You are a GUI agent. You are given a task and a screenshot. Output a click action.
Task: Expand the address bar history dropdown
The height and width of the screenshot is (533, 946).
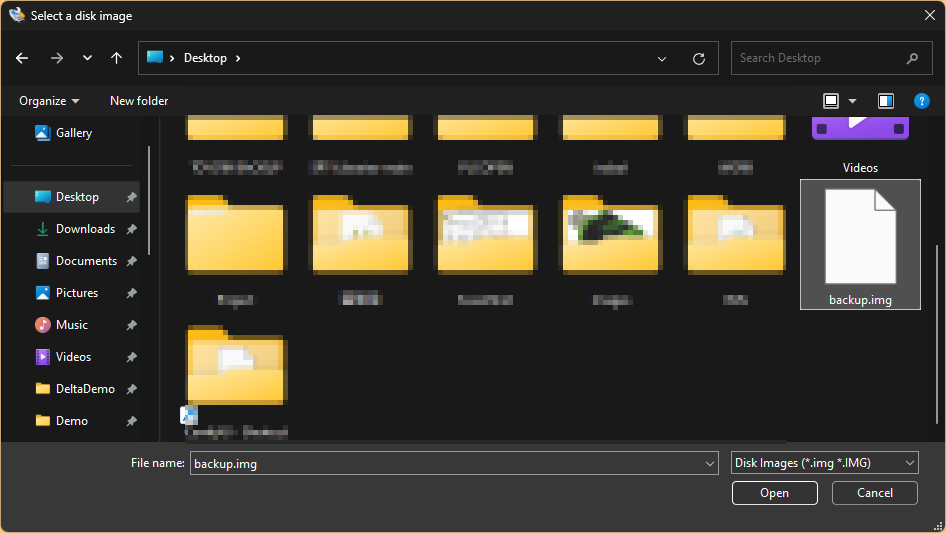[662, 59]
